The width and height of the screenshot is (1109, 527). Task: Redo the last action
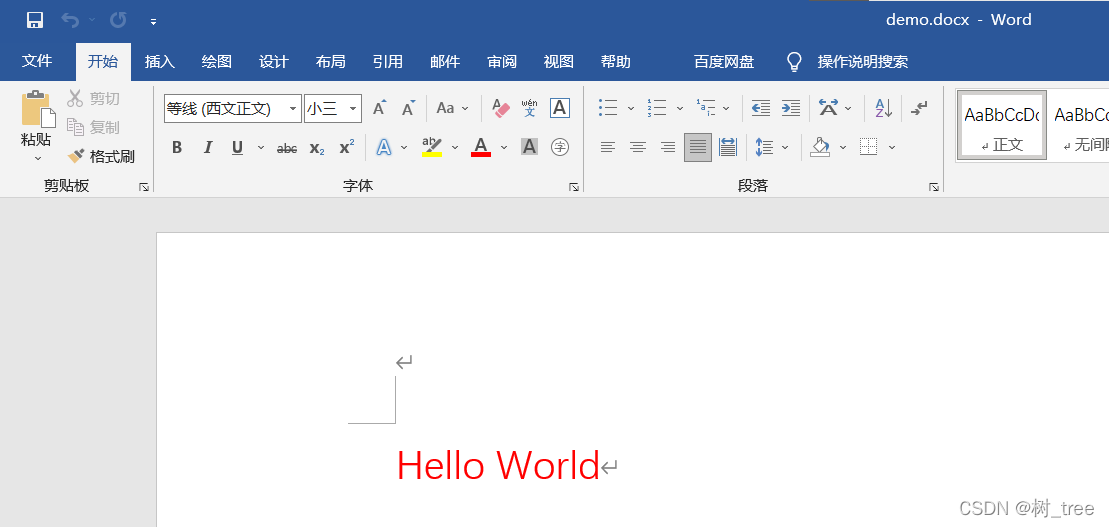coord(117,20)
